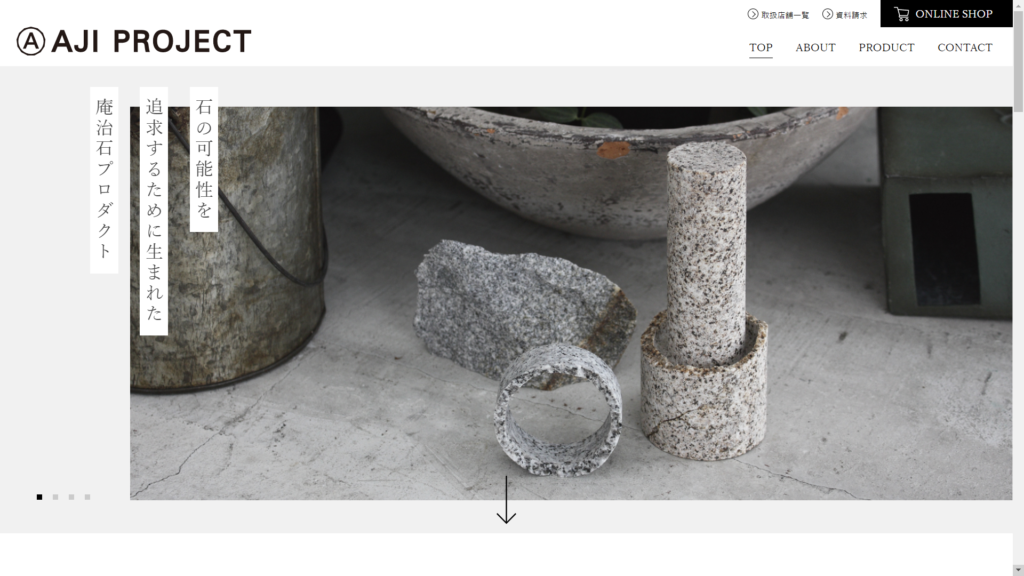Click the stone products hero image
Viewport: 1024px width, 576px height.
click(571, 303)
